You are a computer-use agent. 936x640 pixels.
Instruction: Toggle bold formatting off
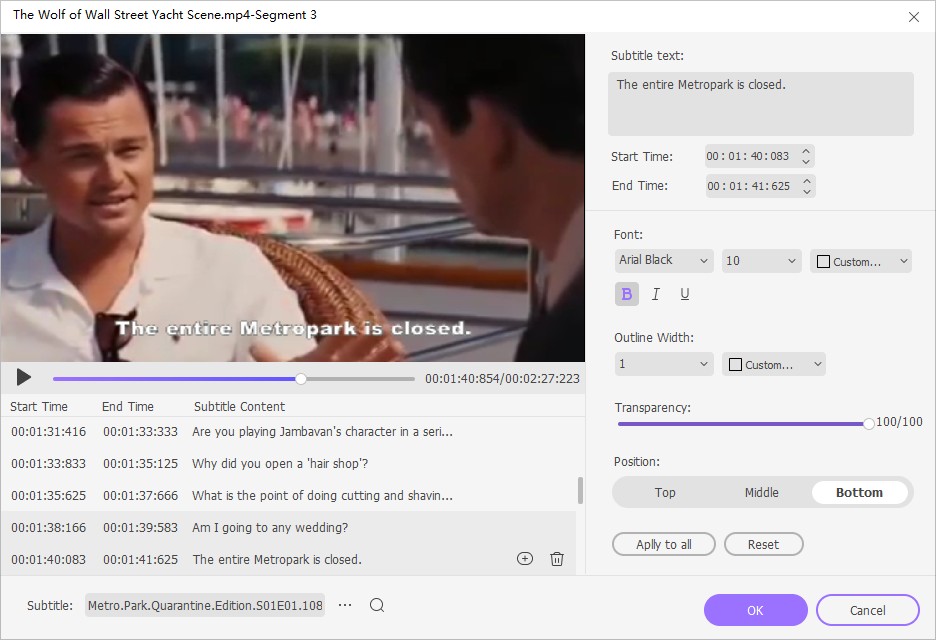pos(626,293)
